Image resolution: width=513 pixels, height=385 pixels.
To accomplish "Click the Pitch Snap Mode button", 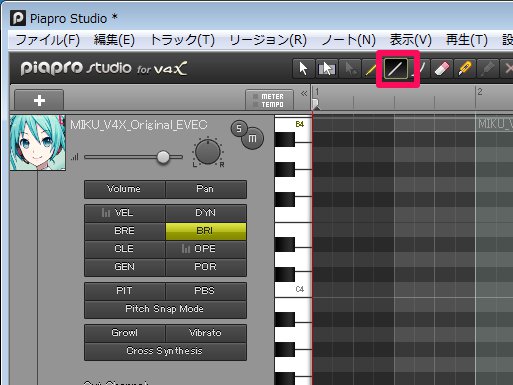I will coord(165,309).
